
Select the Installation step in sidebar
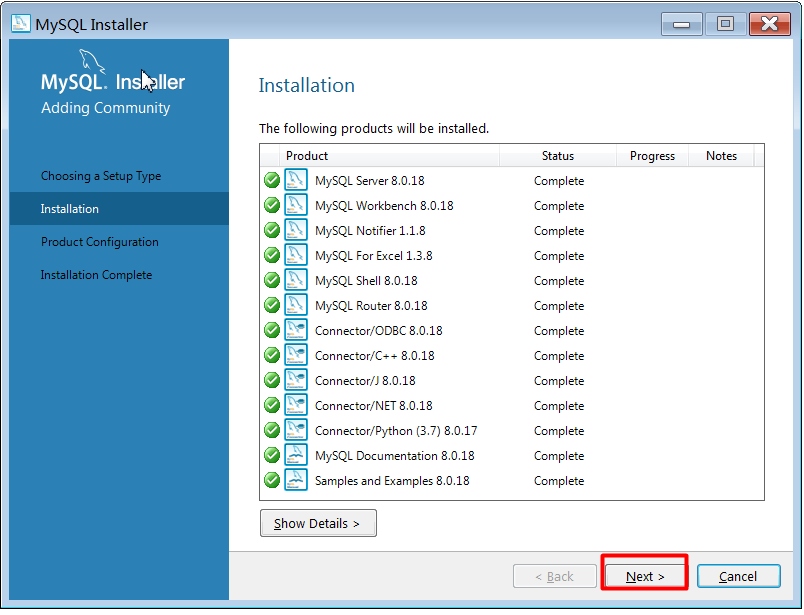pos(119,209)
